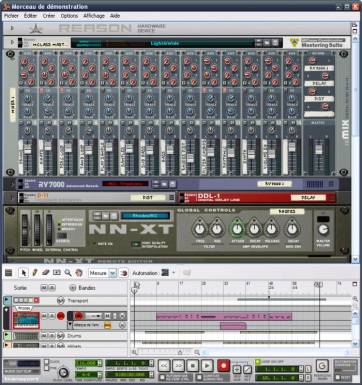Viewport: 362px width, 385px height.
Task: Select the magnifying glass zoom tool
Action: pos(68,273)
